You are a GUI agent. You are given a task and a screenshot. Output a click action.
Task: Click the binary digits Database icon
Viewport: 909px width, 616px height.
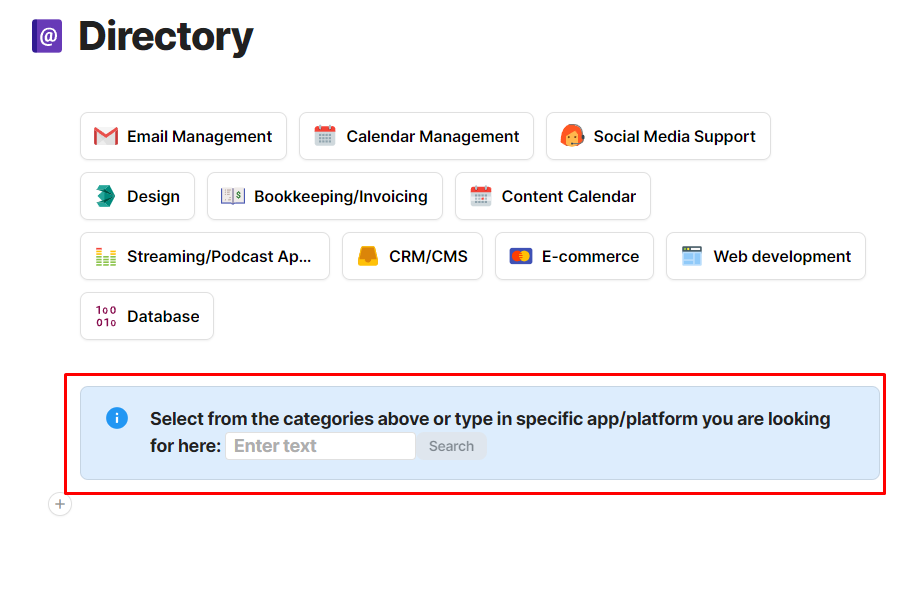[106, 316]
